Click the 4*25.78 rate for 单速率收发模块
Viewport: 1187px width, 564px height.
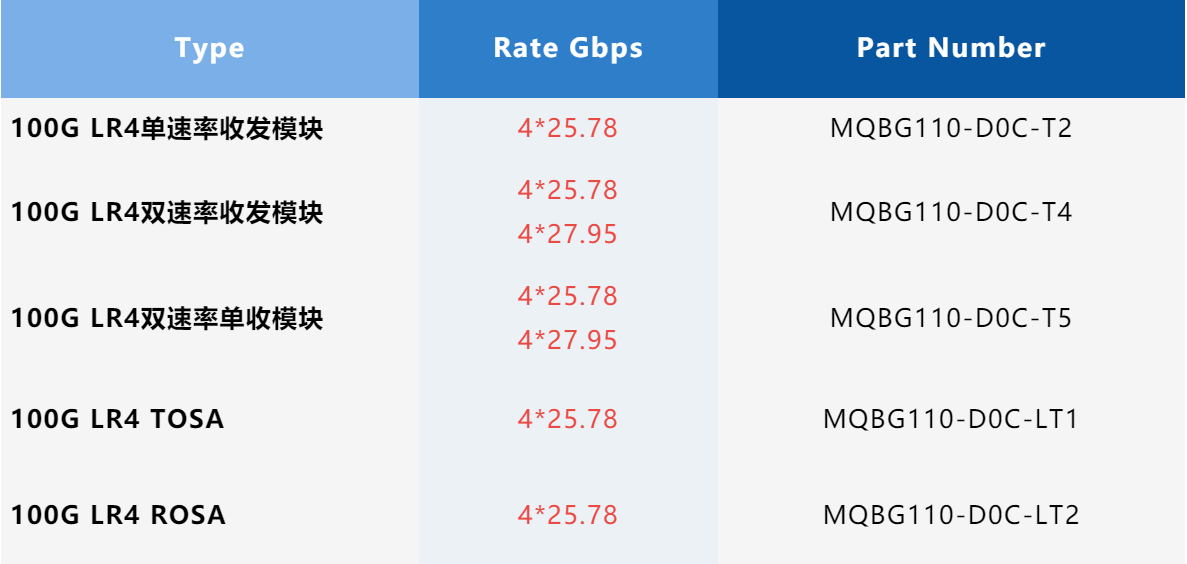coord(568,129)
